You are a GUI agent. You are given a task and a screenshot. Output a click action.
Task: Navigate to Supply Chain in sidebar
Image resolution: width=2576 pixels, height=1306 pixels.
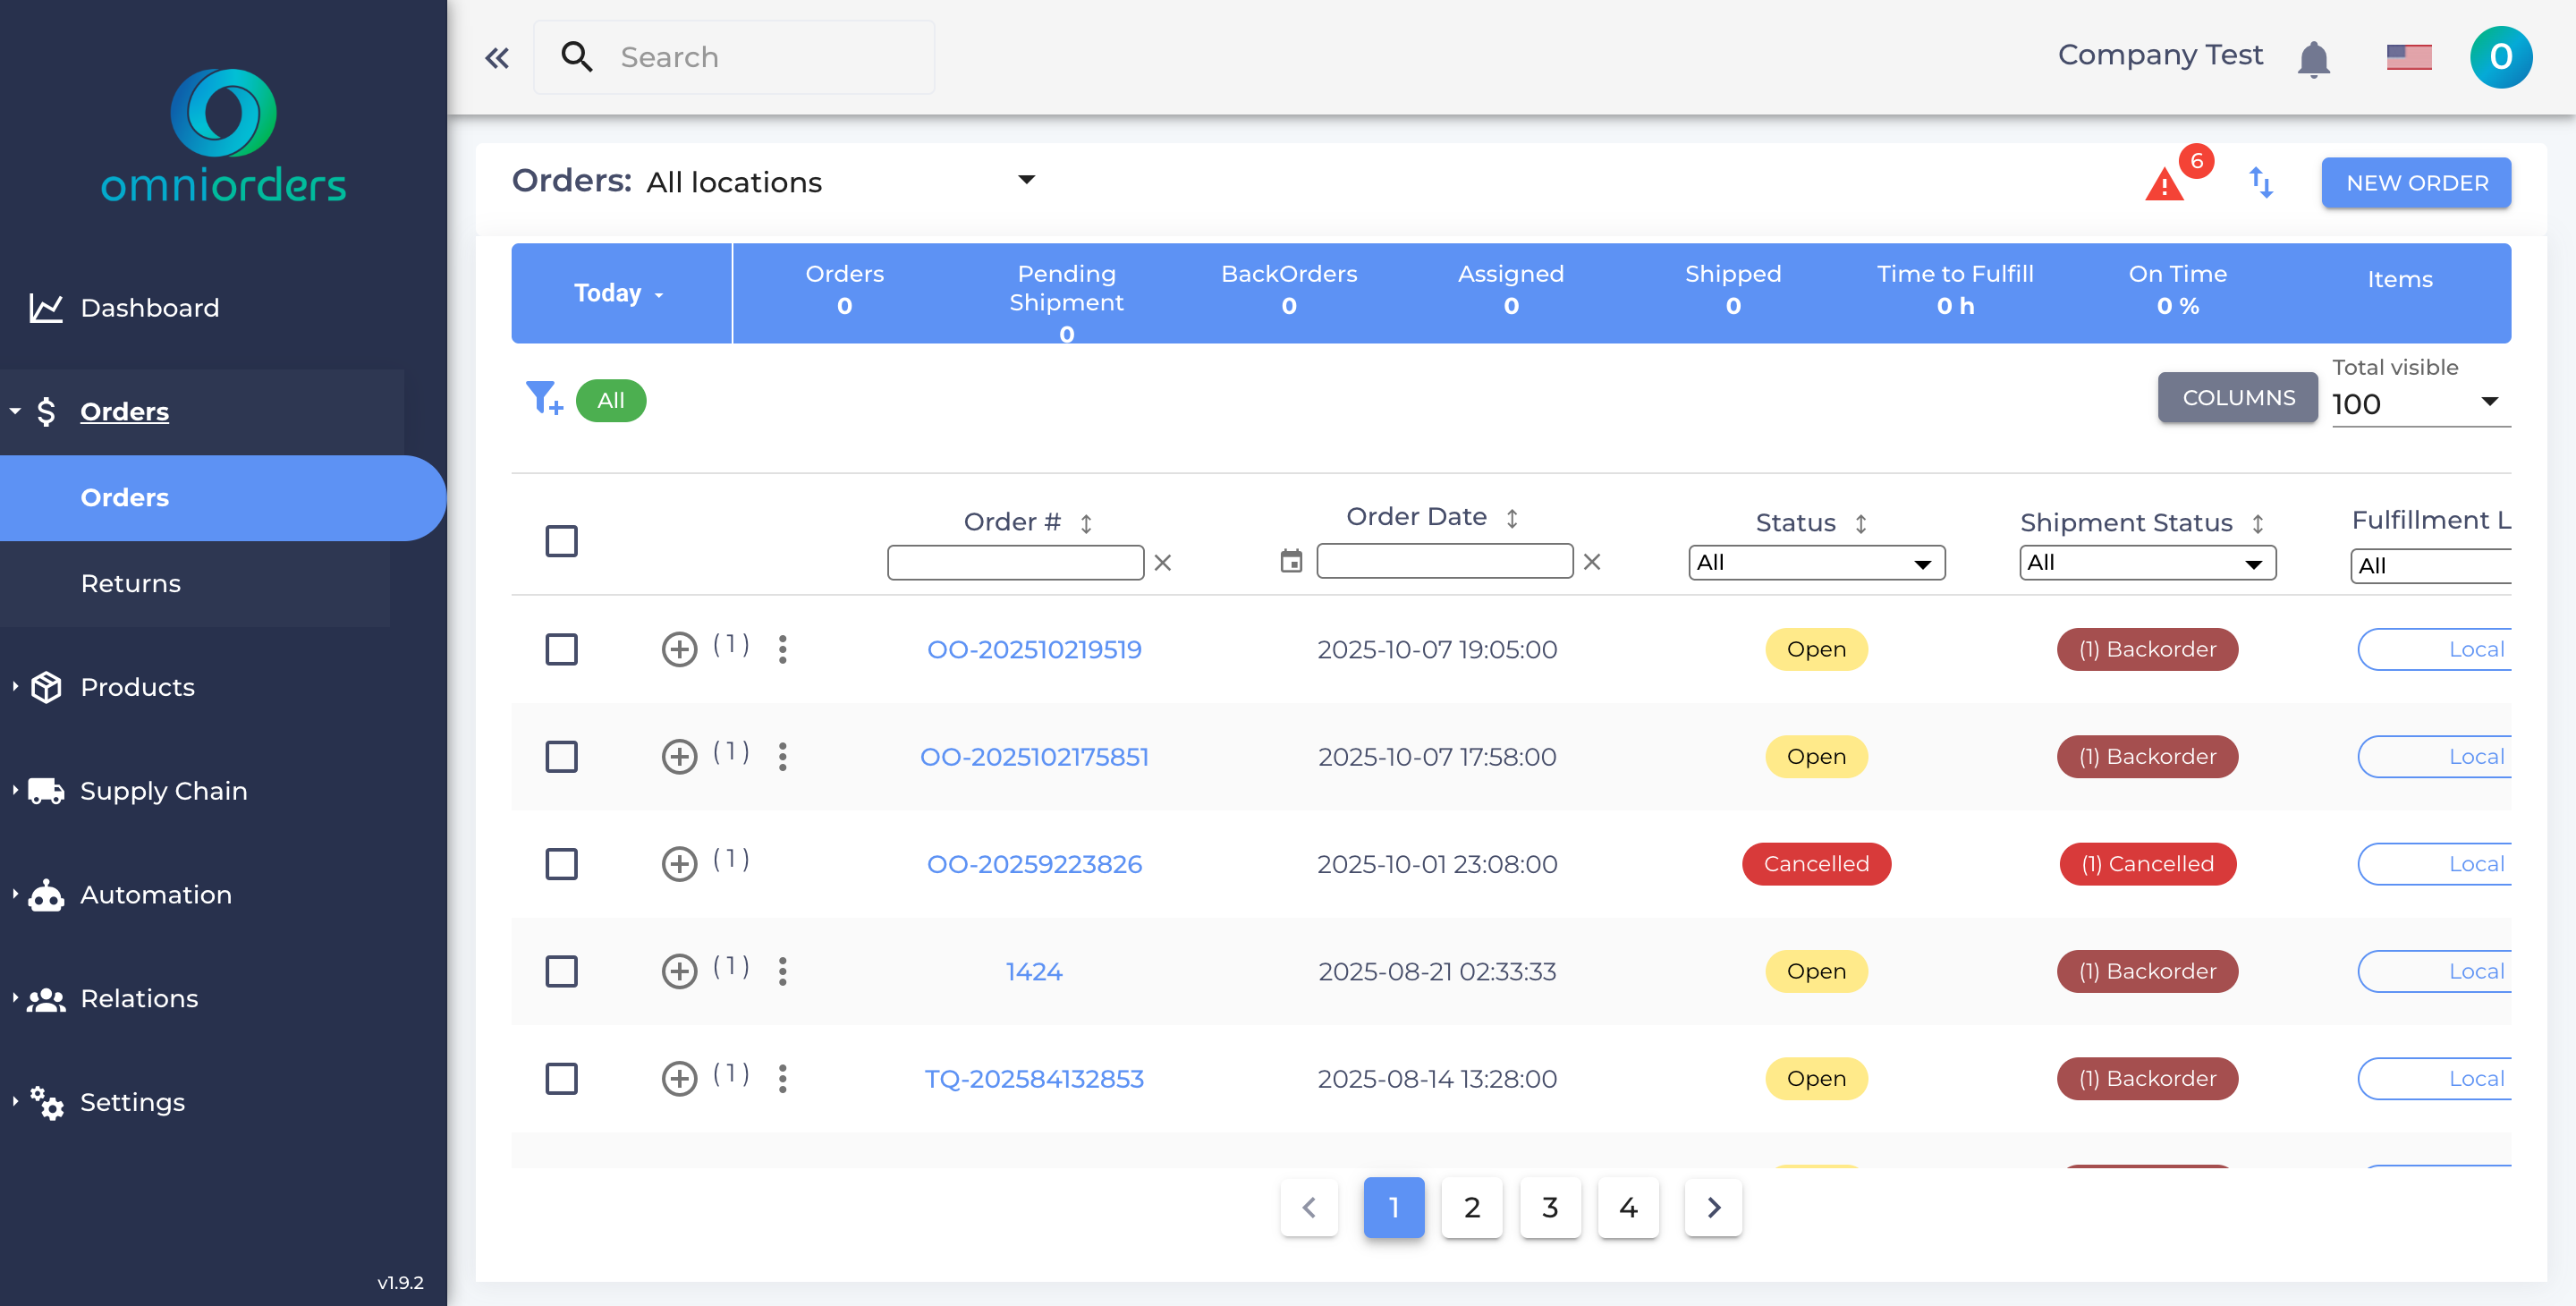click(x=163, y=791)
